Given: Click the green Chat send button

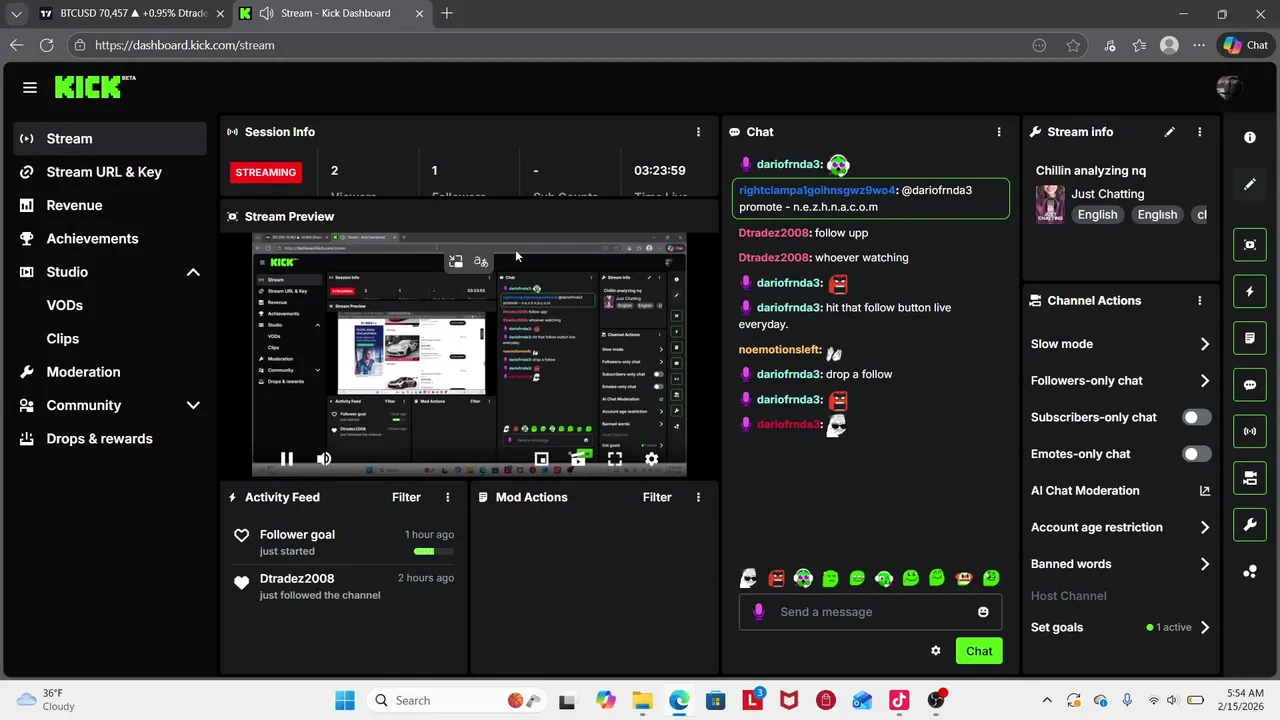Looking at the screenshot, I should point(979,651).
